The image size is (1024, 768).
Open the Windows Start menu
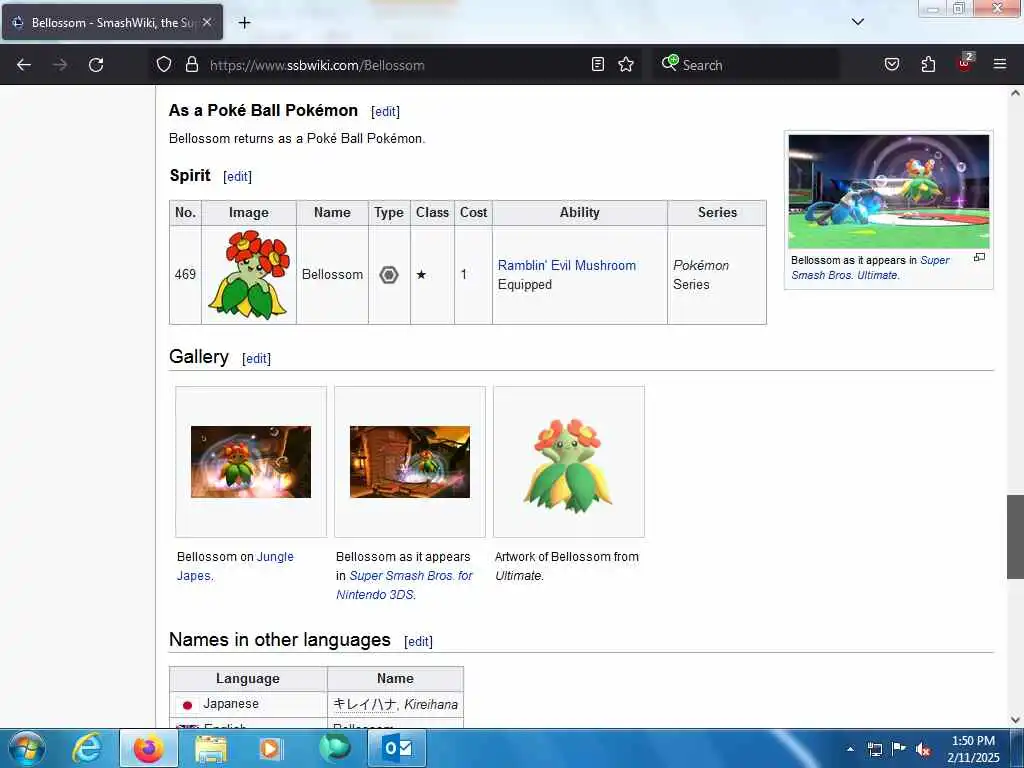(x=27, y=748)
